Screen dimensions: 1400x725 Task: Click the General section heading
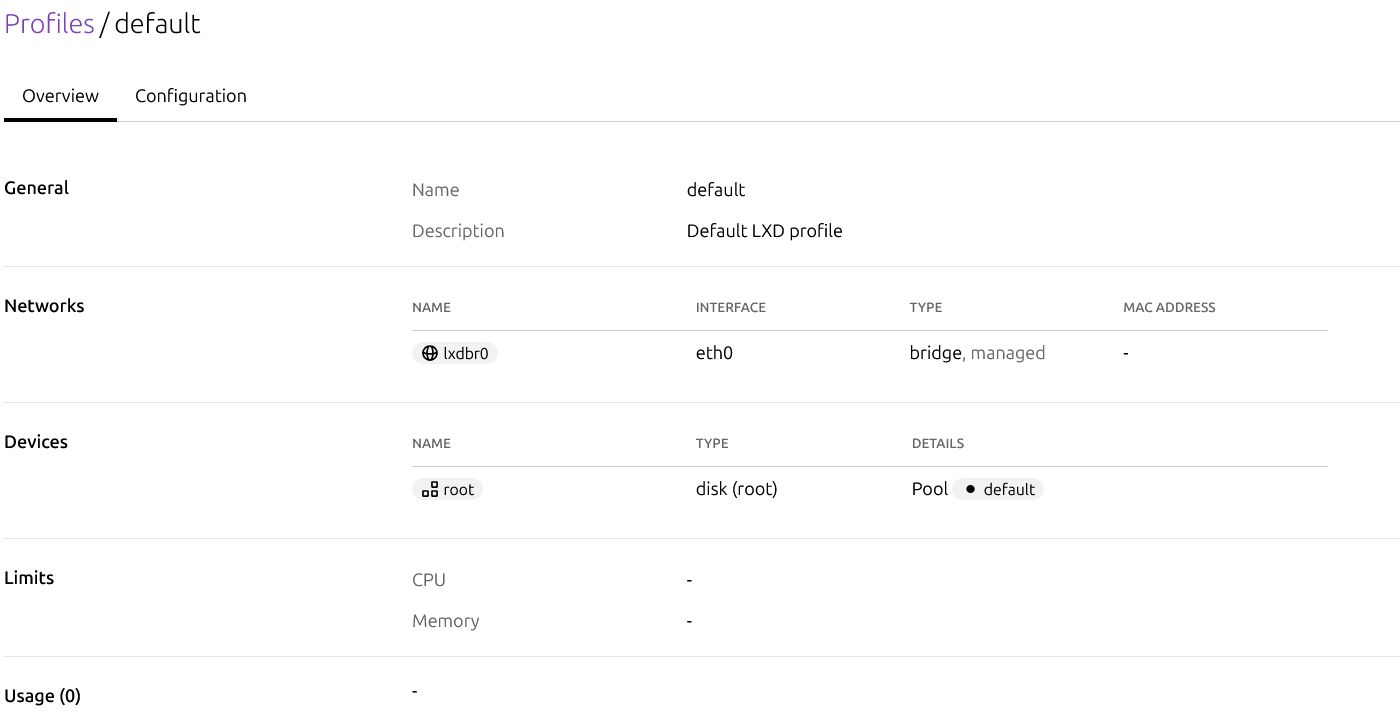point(36,188)
